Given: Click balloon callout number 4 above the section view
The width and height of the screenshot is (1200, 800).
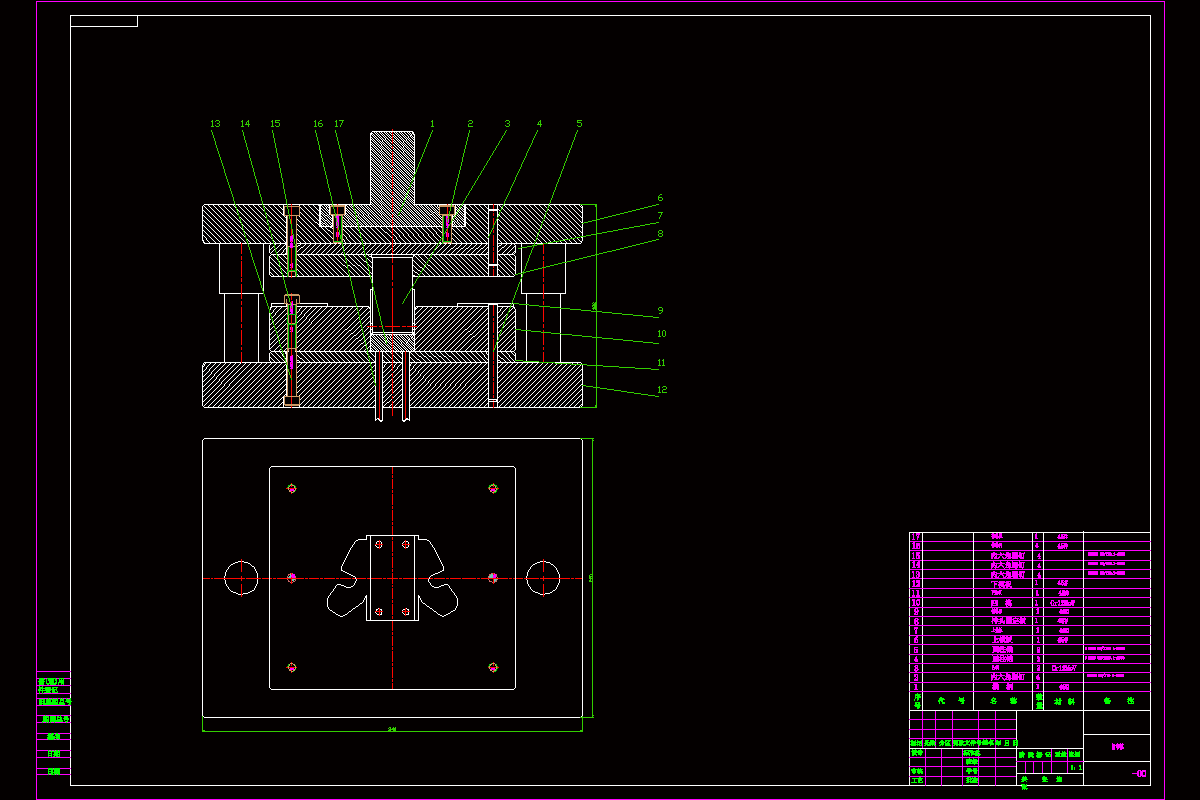Looking at the screenshot, I should pos(539,124).
